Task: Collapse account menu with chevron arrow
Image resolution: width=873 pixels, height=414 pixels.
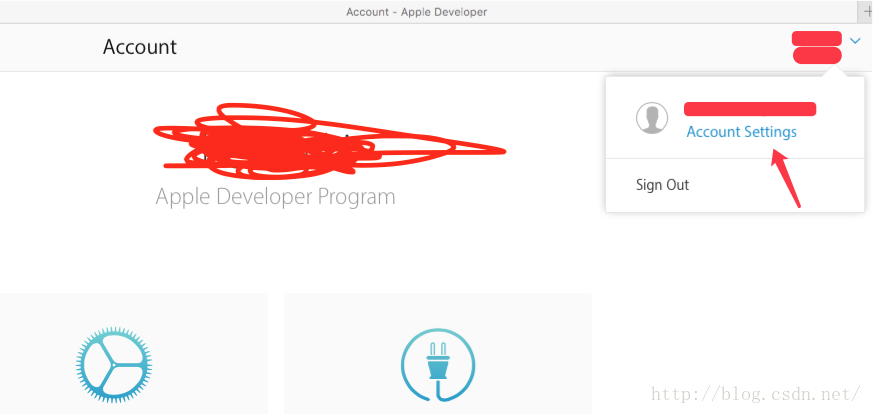Action: [855, 40]
